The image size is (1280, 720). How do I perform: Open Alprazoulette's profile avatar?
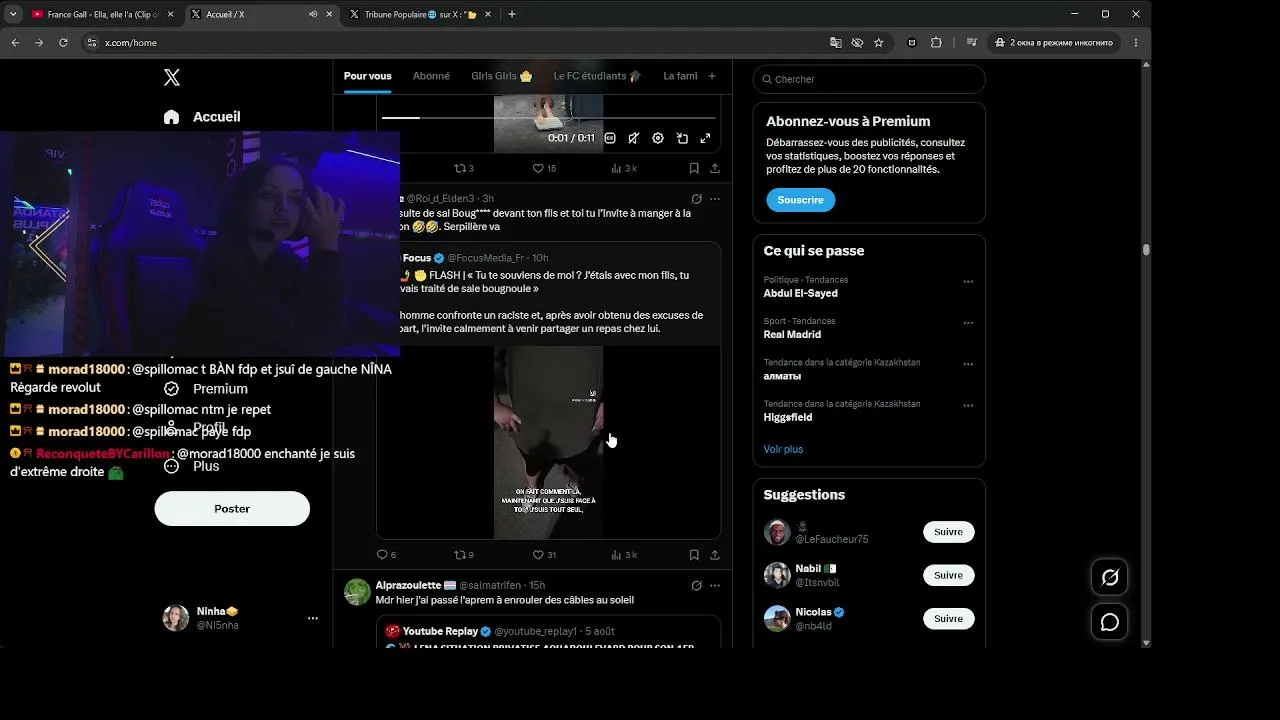pos(357,592)
